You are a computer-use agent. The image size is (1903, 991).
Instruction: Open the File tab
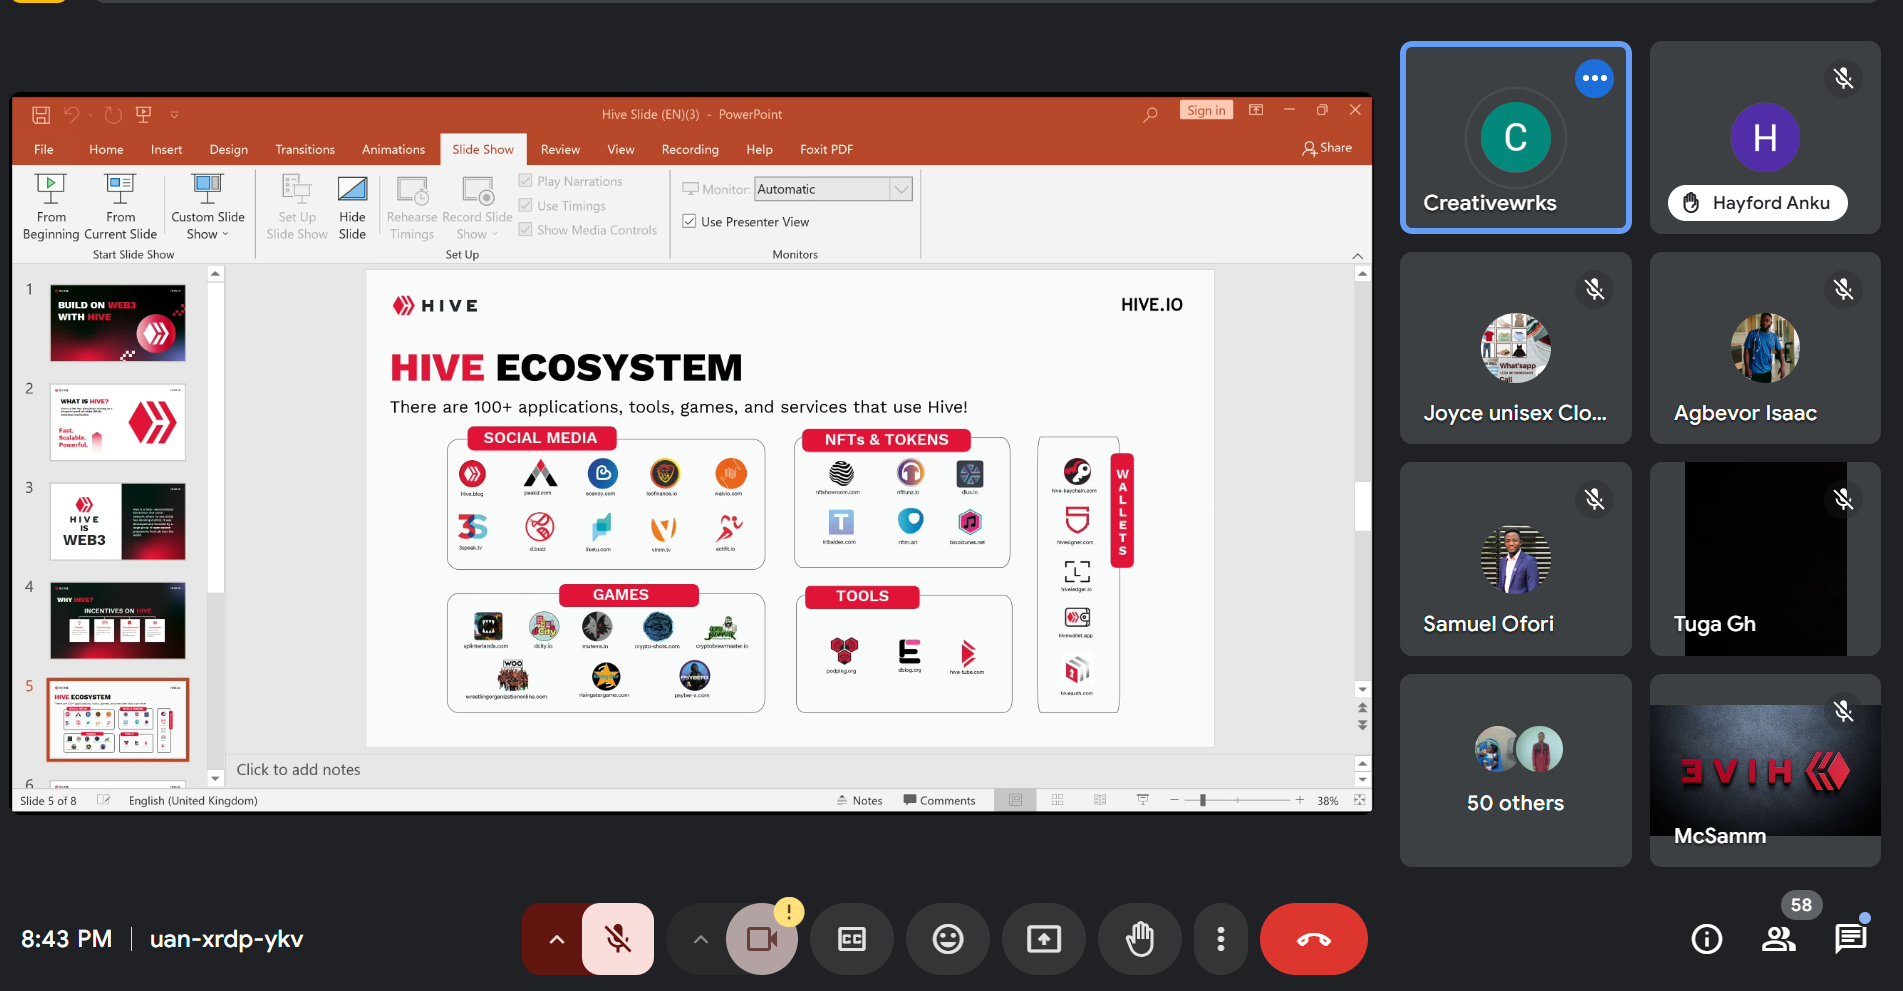click(x=44, y=149)
